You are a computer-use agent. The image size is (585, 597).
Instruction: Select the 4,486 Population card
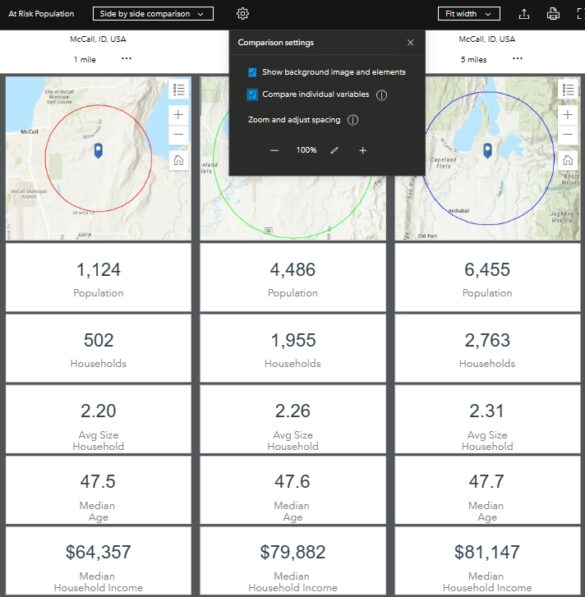(293, 278)
